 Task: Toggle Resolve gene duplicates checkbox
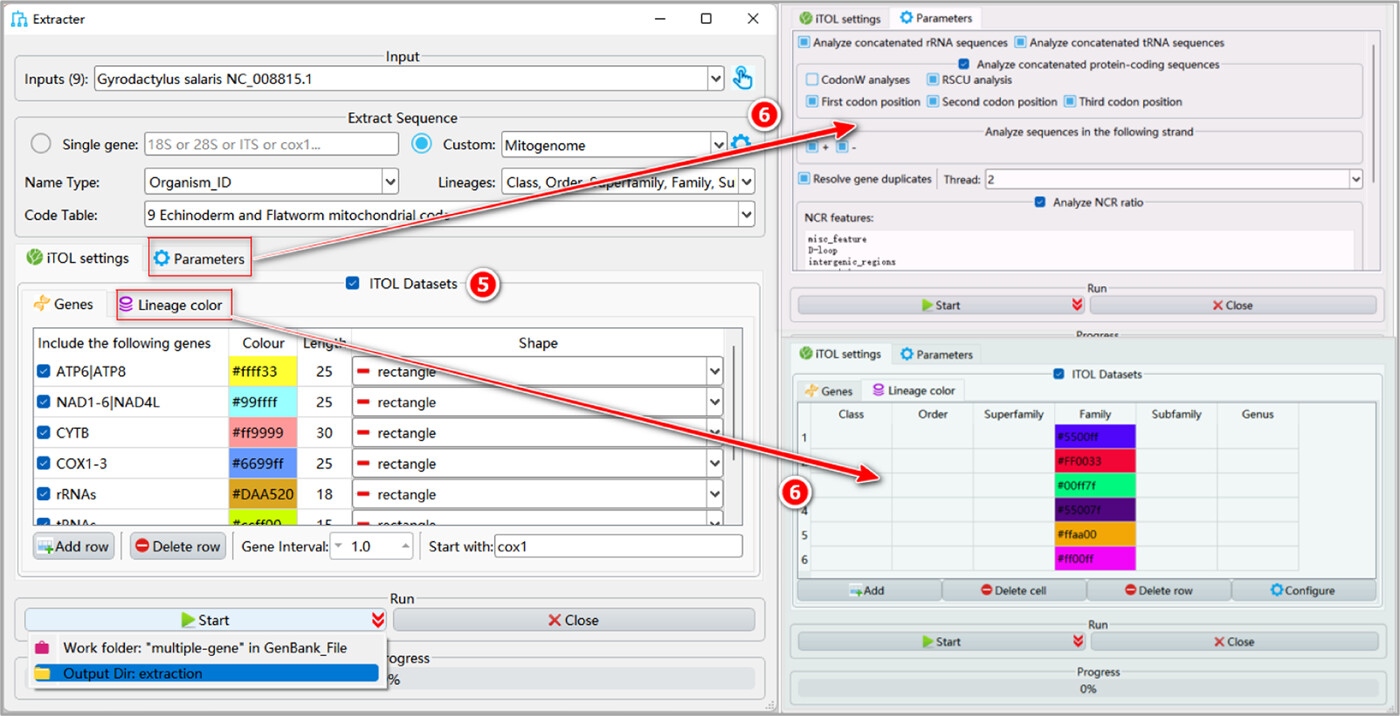[x=804, y=179]
